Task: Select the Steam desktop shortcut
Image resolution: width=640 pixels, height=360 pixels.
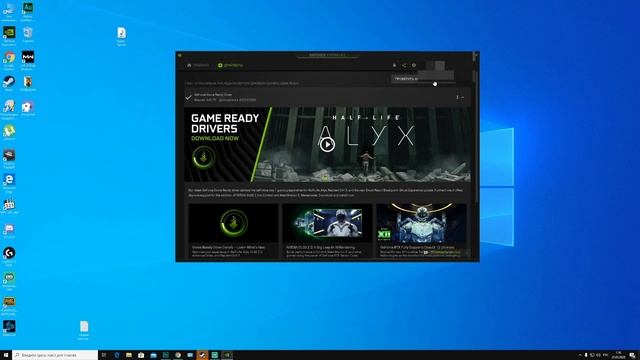Action: (9, 84)
